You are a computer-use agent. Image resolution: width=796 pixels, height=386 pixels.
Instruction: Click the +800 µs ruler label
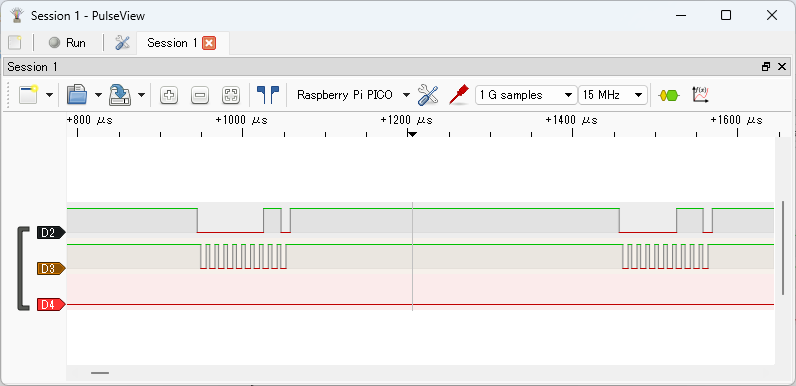pos(89,120)
